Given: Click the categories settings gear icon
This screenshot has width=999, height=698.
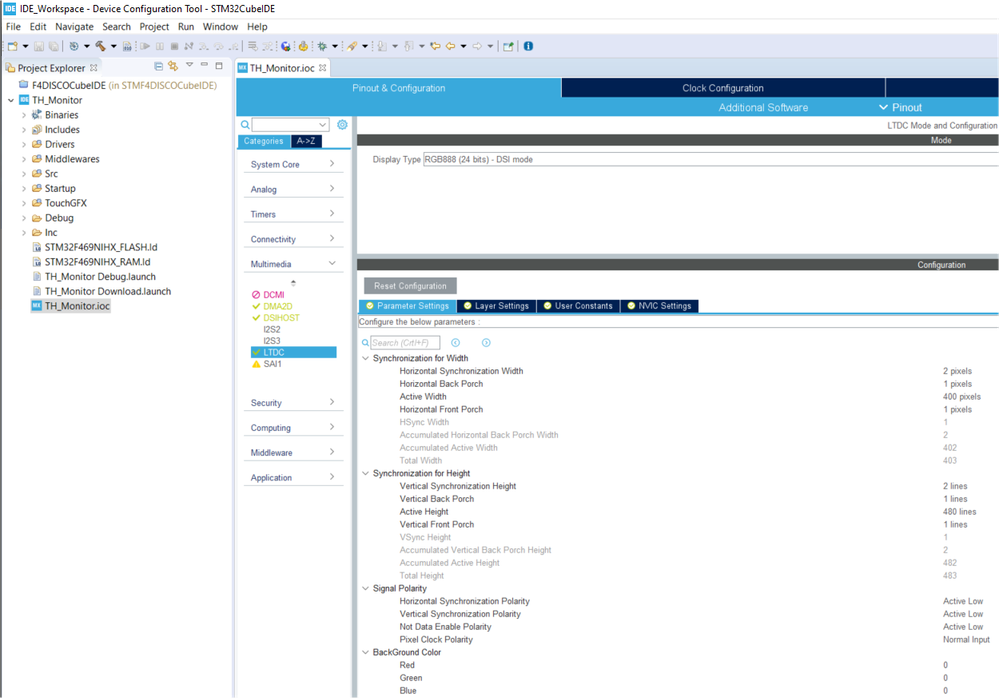Looking at the screenshot, I should 342,125.
